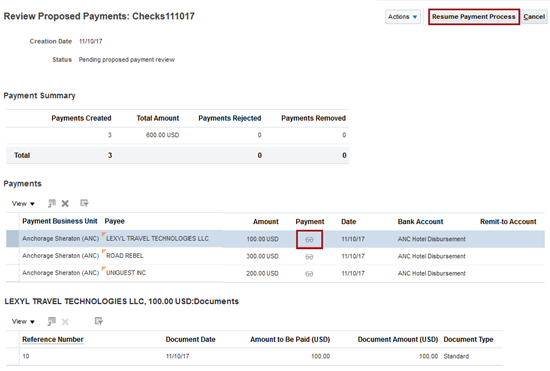Click changed indicator flag on UNIGUEST INC row
Viewport: 550px width, 371px height.
pos(103,268)
